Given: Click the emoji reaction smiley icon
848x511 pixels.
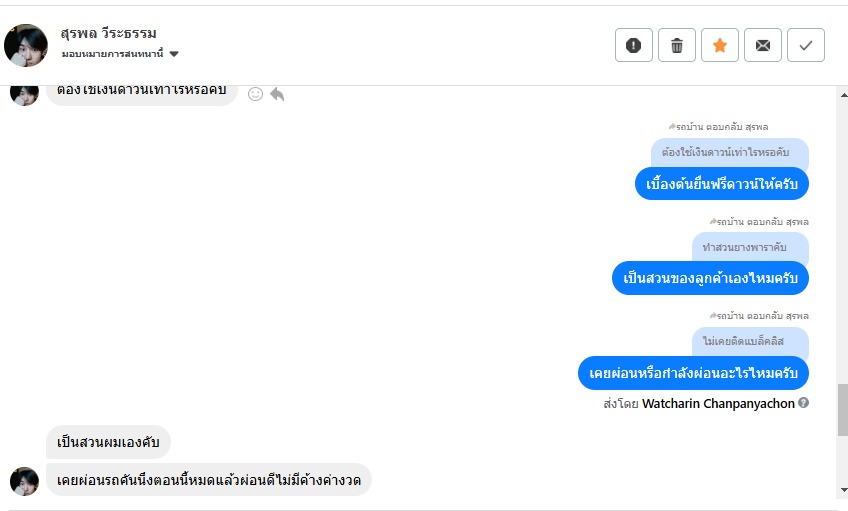Looking at the screenshot, I should click(255, 93).
